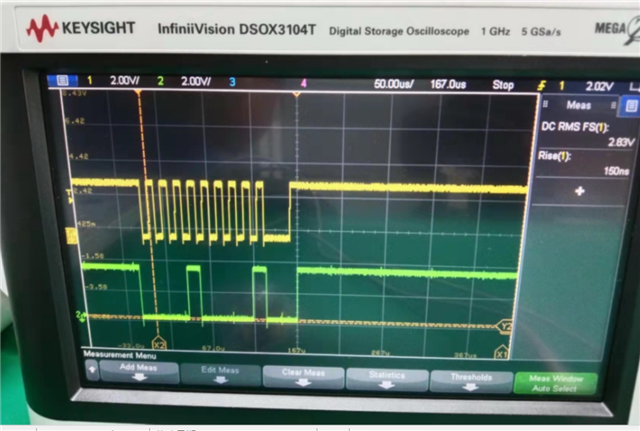Select the DC RMS FS(1) measurement
Image resolution: width=640 pixels, height=431 pixels.
click(587, 134)
